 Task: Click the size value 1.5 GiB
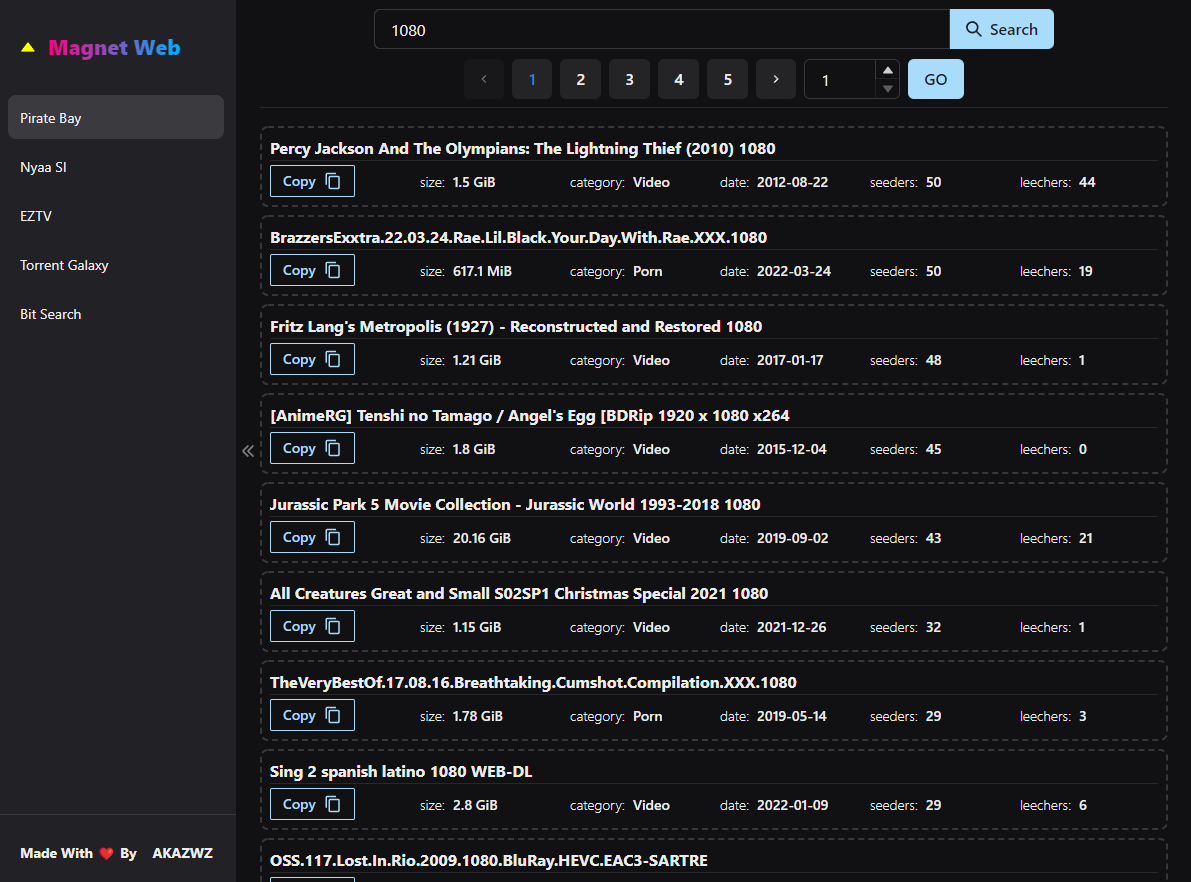click(474, 182)
